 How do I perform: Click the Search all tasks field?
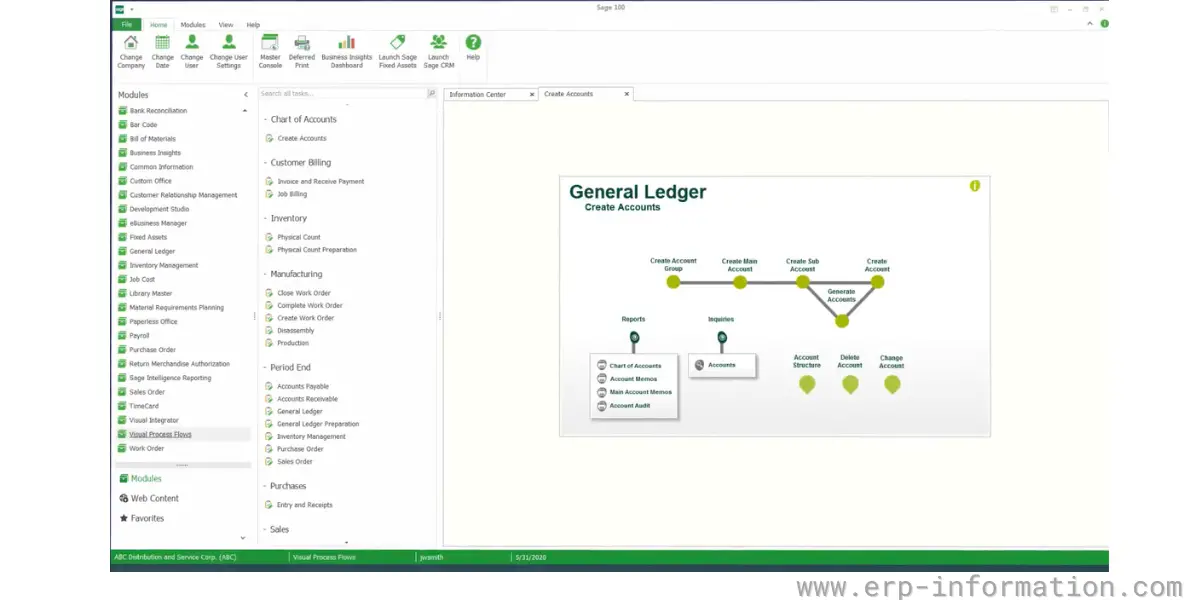pos(342,94)
